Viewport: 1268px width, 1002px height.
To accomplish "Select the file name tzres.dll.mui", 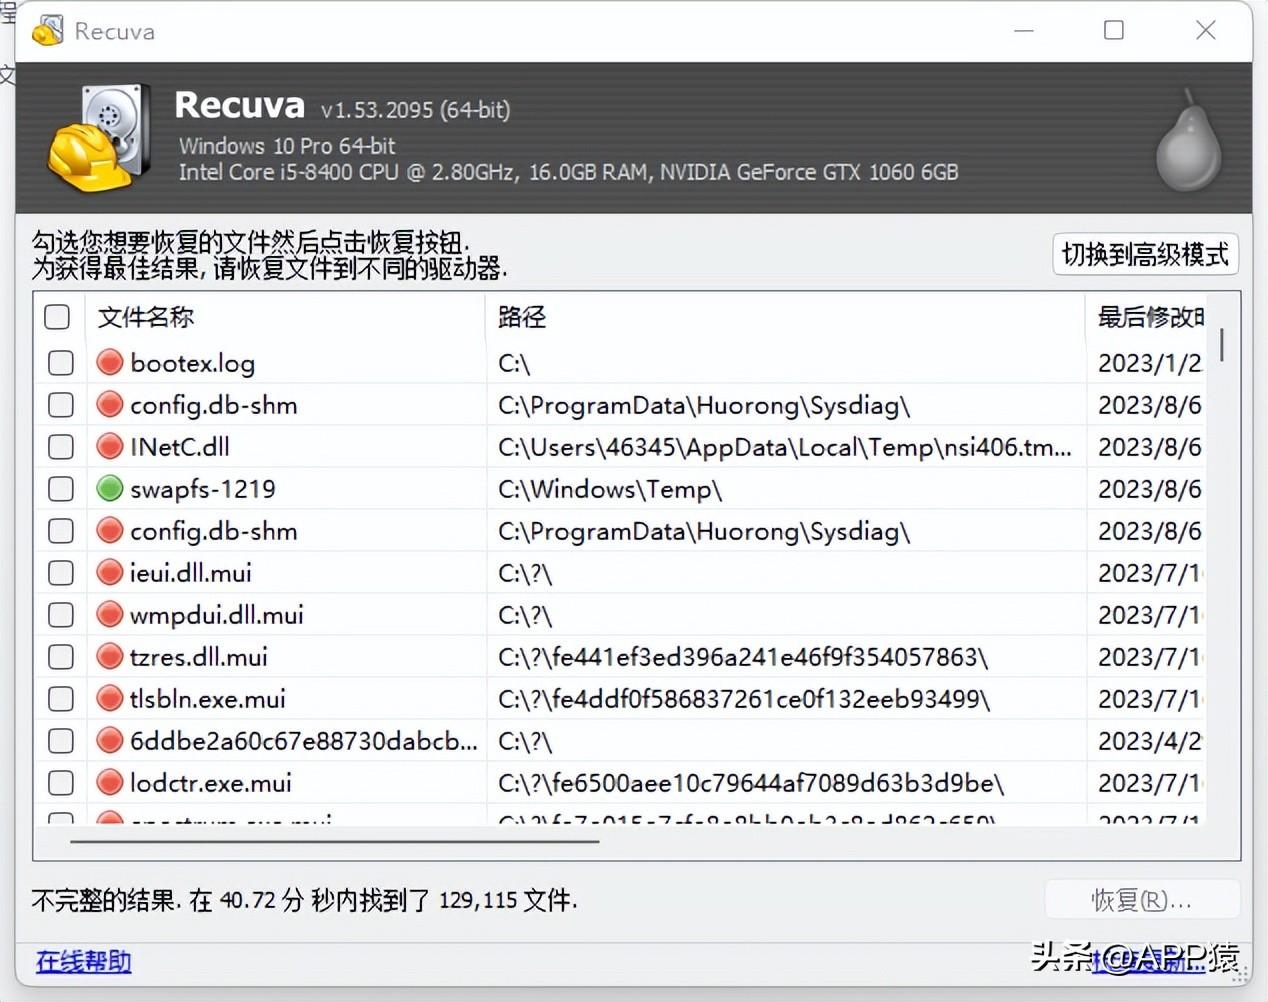I will click(199, 657).
